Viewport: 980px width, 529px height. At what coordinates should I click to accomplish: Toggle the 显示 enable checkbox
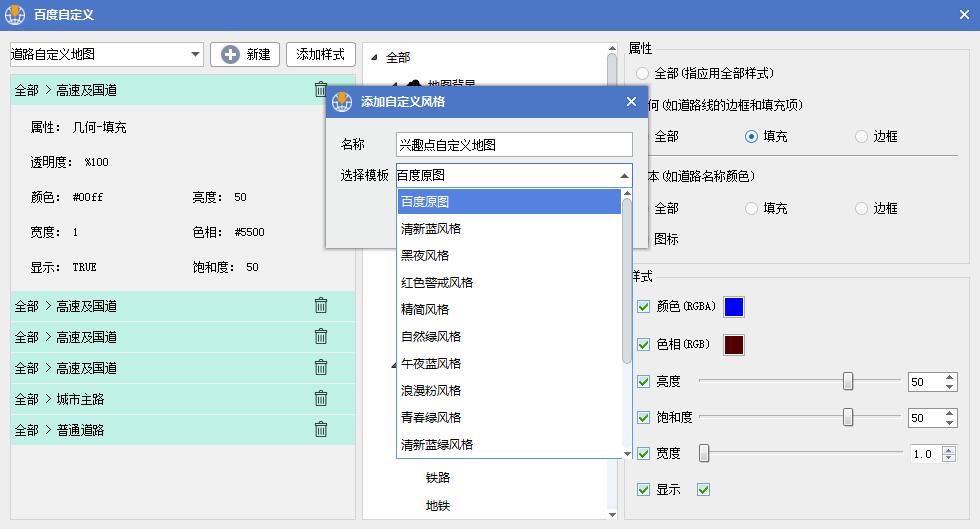click(643, 490)
